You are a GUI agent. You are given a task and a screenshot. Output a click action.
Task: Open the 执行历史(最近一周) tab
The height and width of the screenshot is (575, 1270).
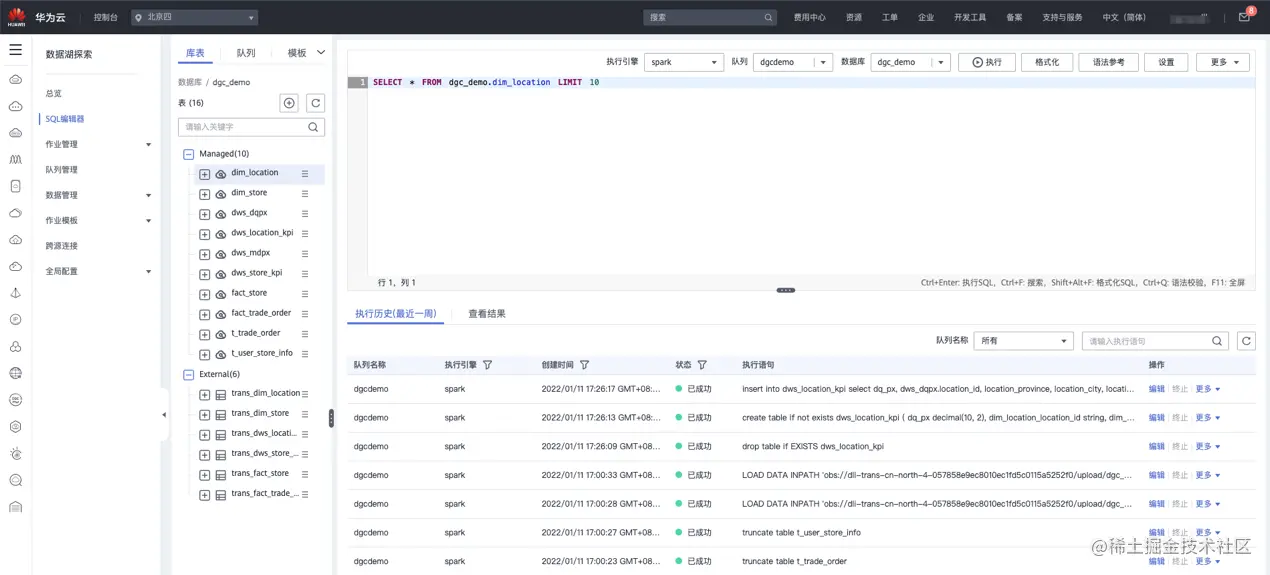pyautogui.click(x=396, y=314)
